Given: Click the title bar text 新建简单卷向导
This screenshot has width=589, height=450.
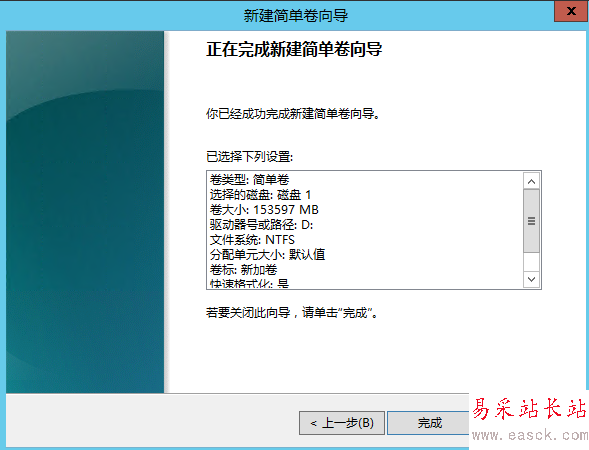Looking at the screenshot, I should pyautogui.click(x=296, y=15).
